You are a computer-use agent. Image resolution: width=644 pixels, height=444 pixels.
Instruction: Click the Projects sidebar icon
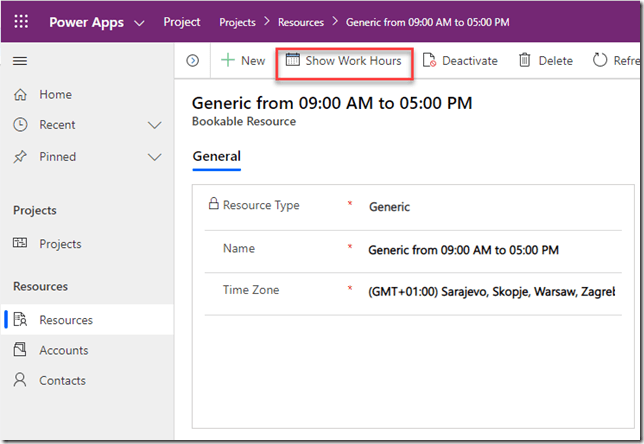20,244
